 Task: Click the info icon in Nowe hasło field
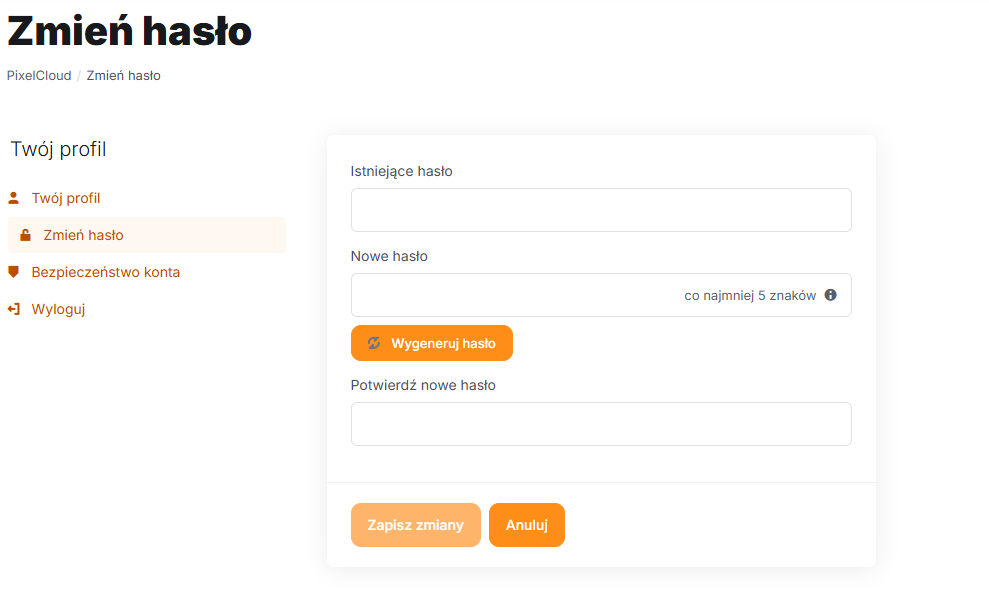click(x=830, y=295)
